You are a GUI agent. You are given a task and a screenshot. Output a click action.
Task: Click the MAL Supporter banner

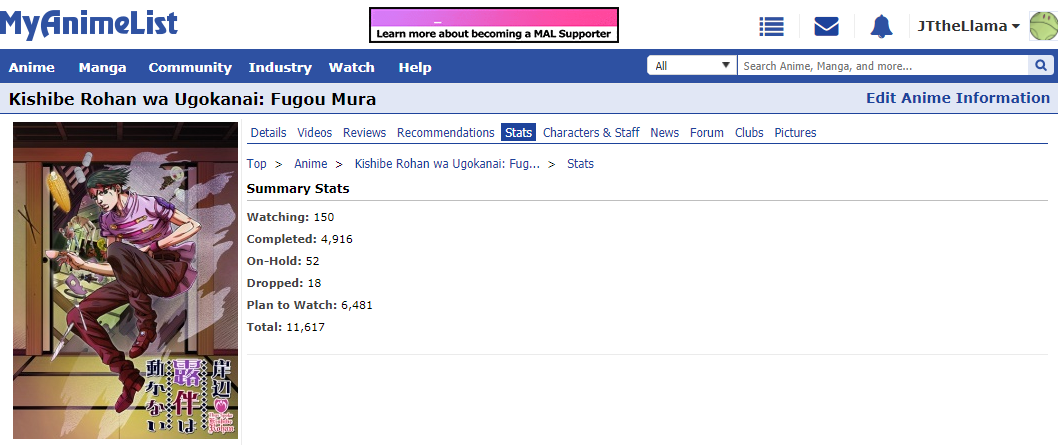(x=494, y=25)
